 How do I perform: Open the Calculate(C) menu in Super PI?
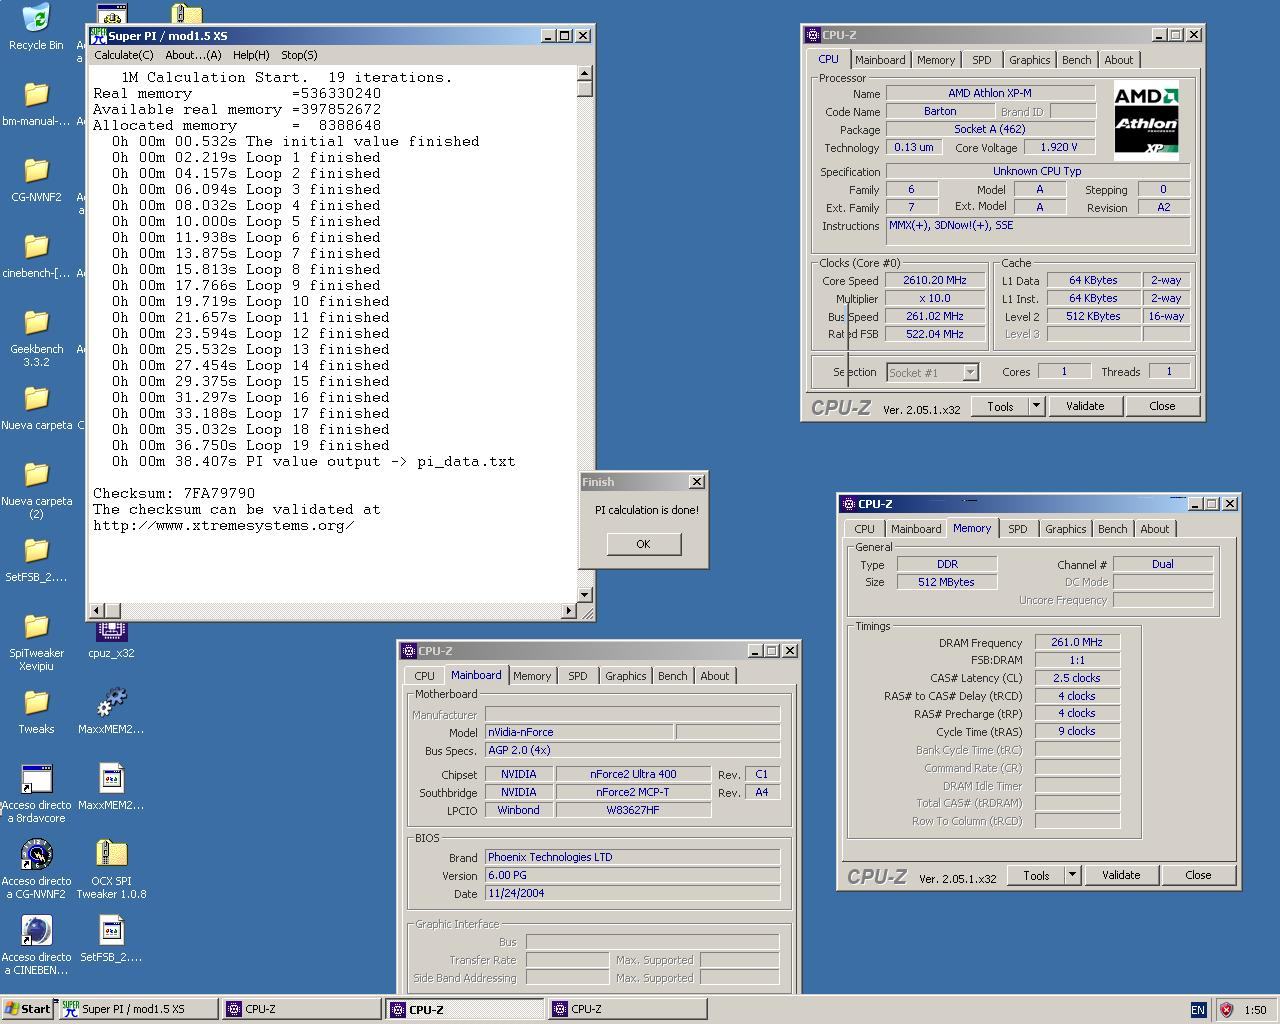pyautogui.click(x=124, y=55)
